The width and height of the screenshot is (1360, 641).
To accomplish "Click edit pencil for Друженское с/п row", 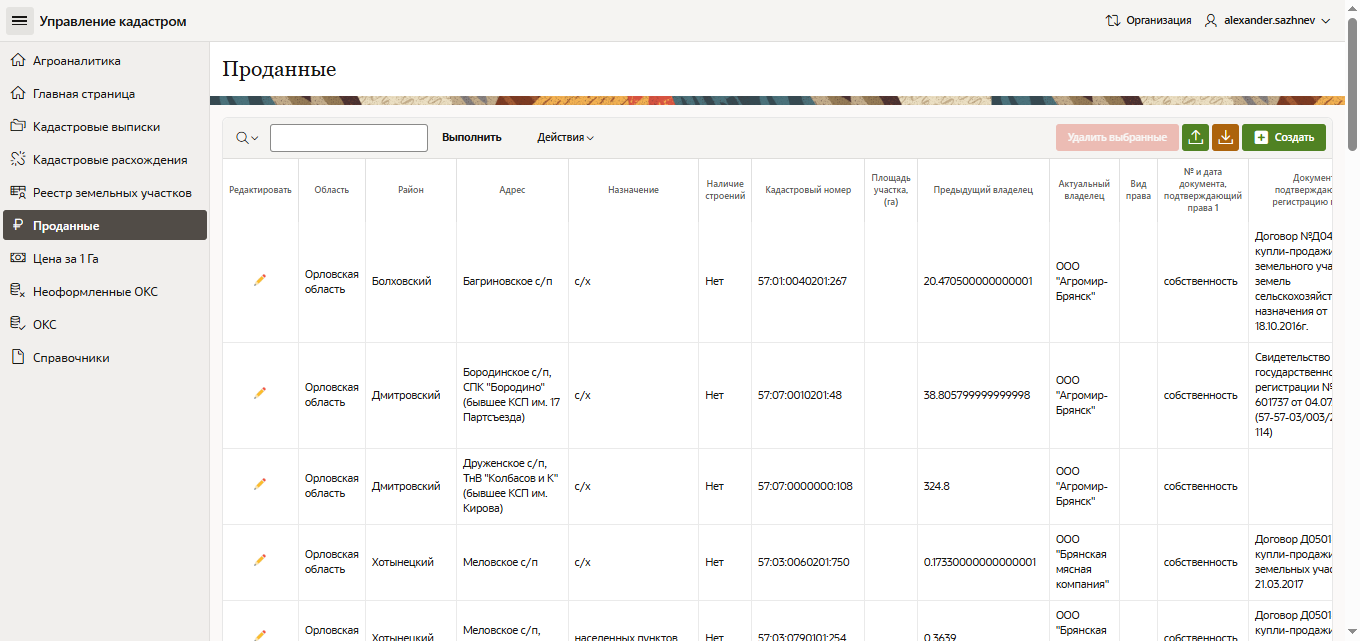I will [260, 485].
